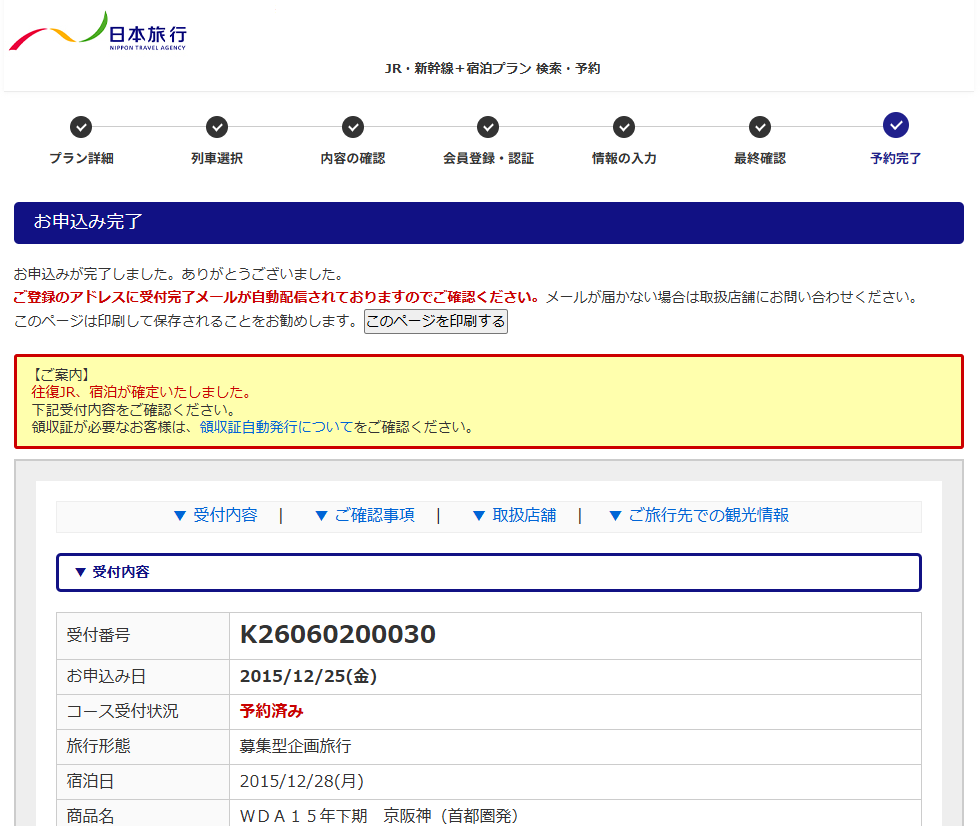Print the page with このページを印刷する button
The width and height of the screenshot is (980, 826).
[x=436, y=321]
